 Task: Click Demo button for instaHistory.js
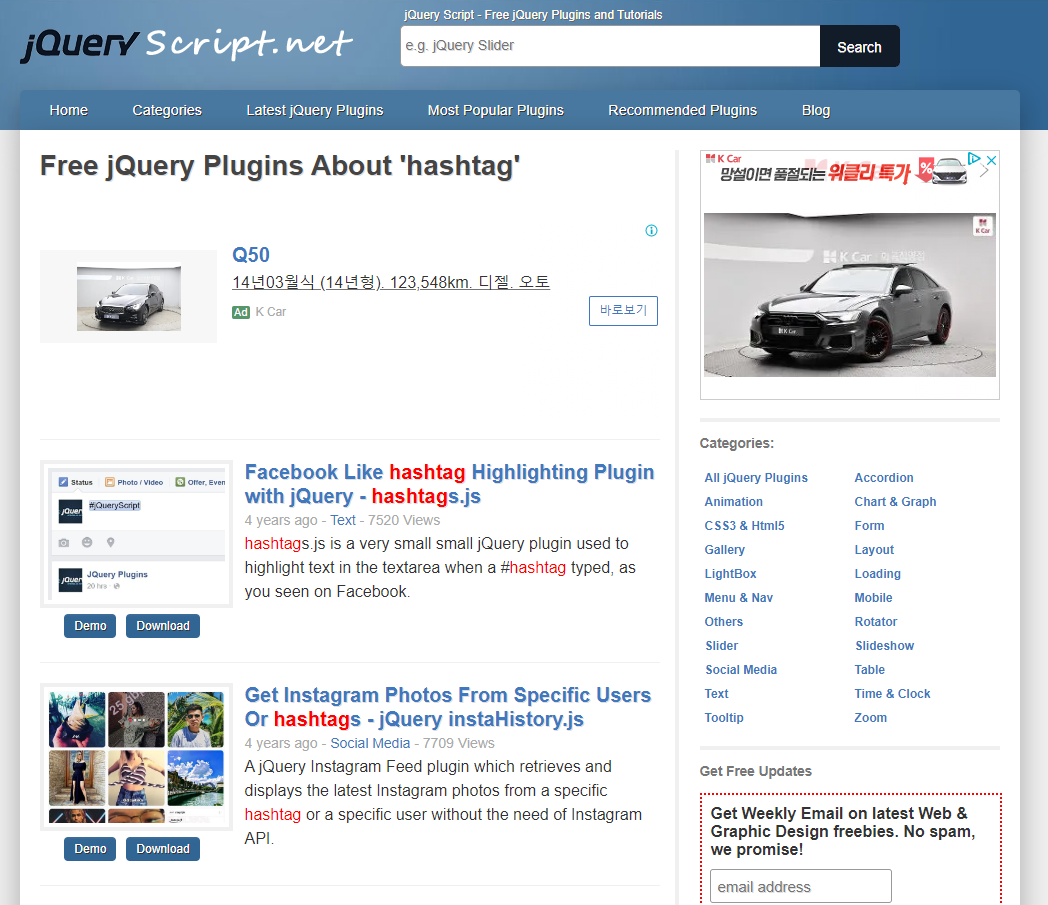[90, 849]
